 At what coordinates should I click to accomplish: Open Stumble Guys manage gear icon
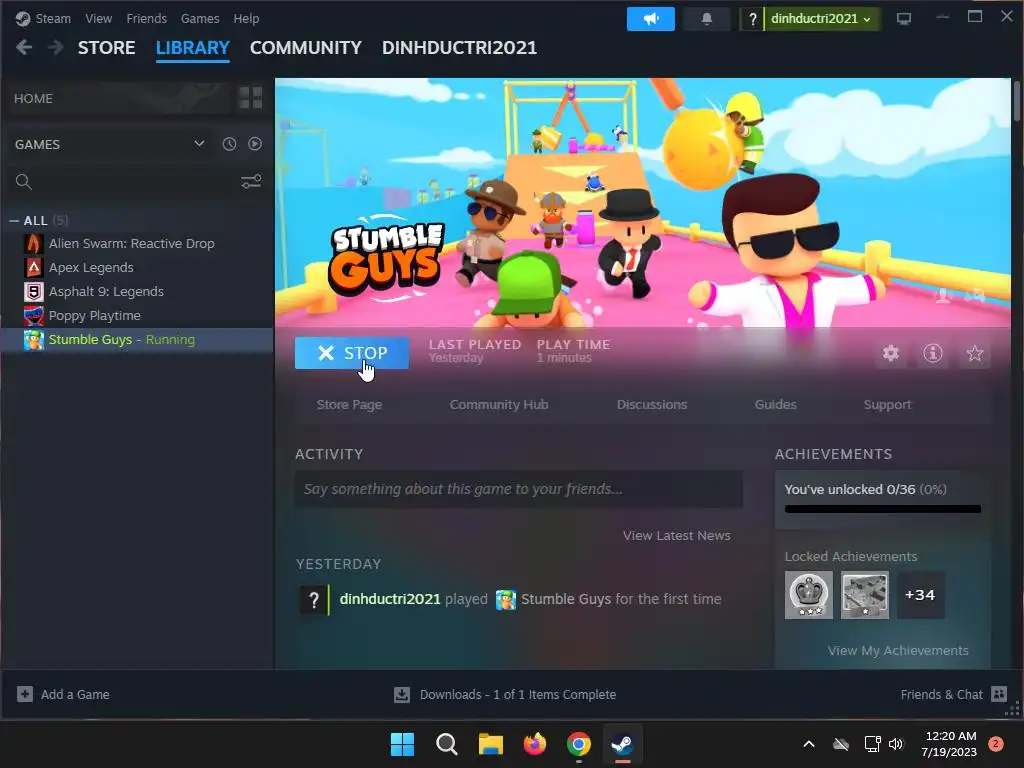point(891,353)
